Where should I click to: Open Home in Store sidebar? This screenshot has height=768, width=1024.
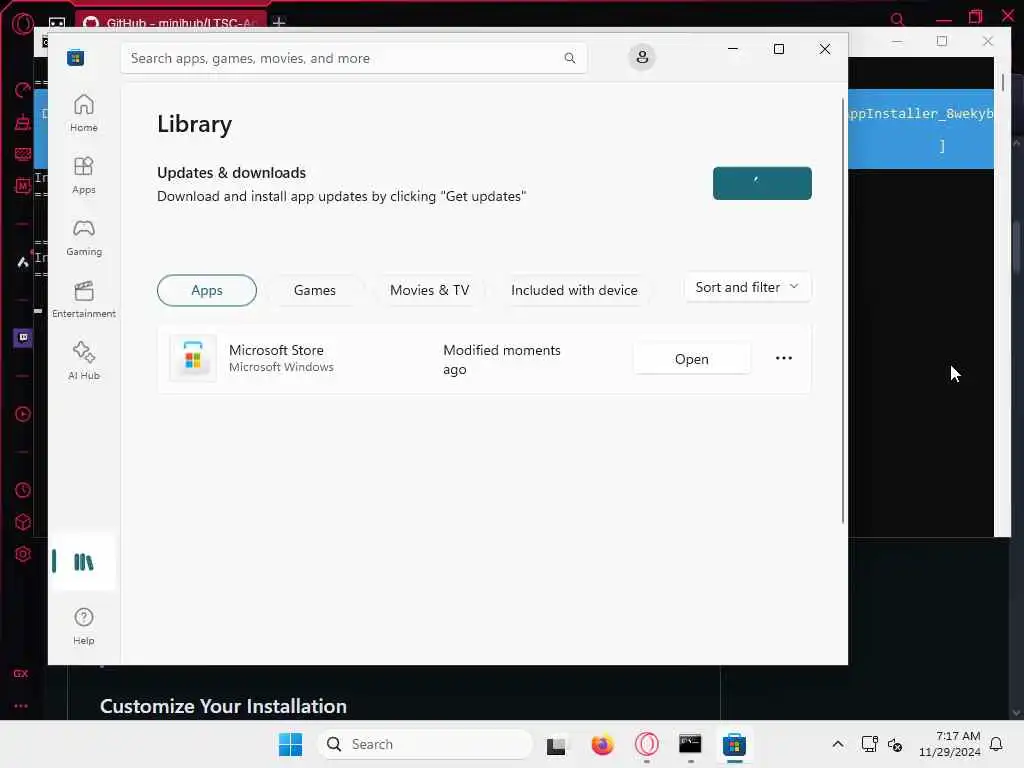(84, 113)
